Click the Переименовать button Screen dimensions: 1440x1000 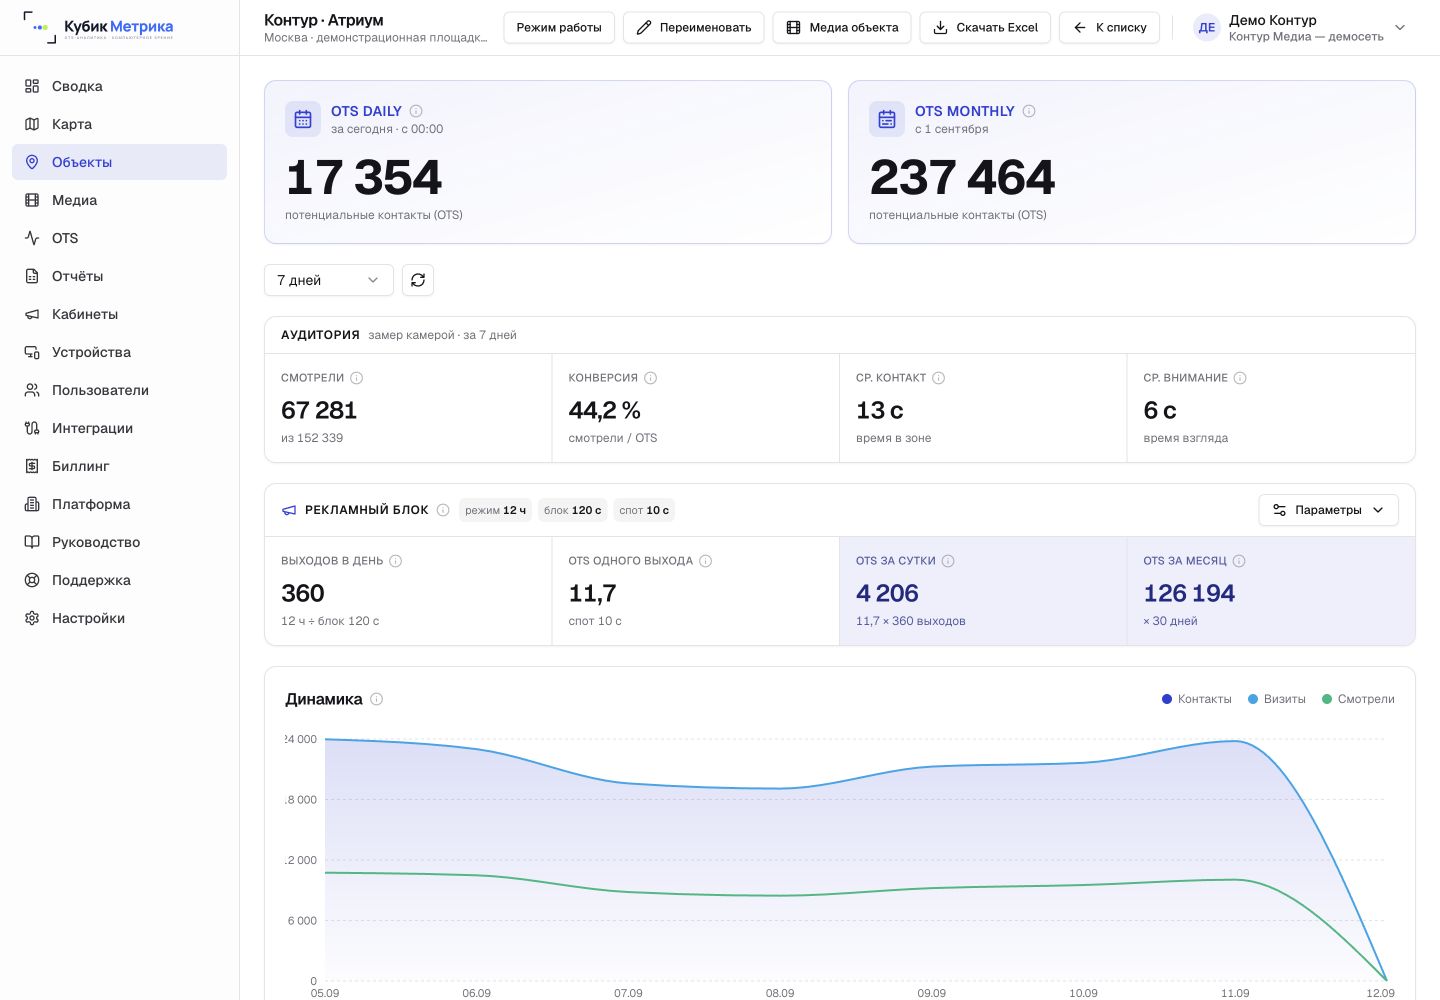694,28
